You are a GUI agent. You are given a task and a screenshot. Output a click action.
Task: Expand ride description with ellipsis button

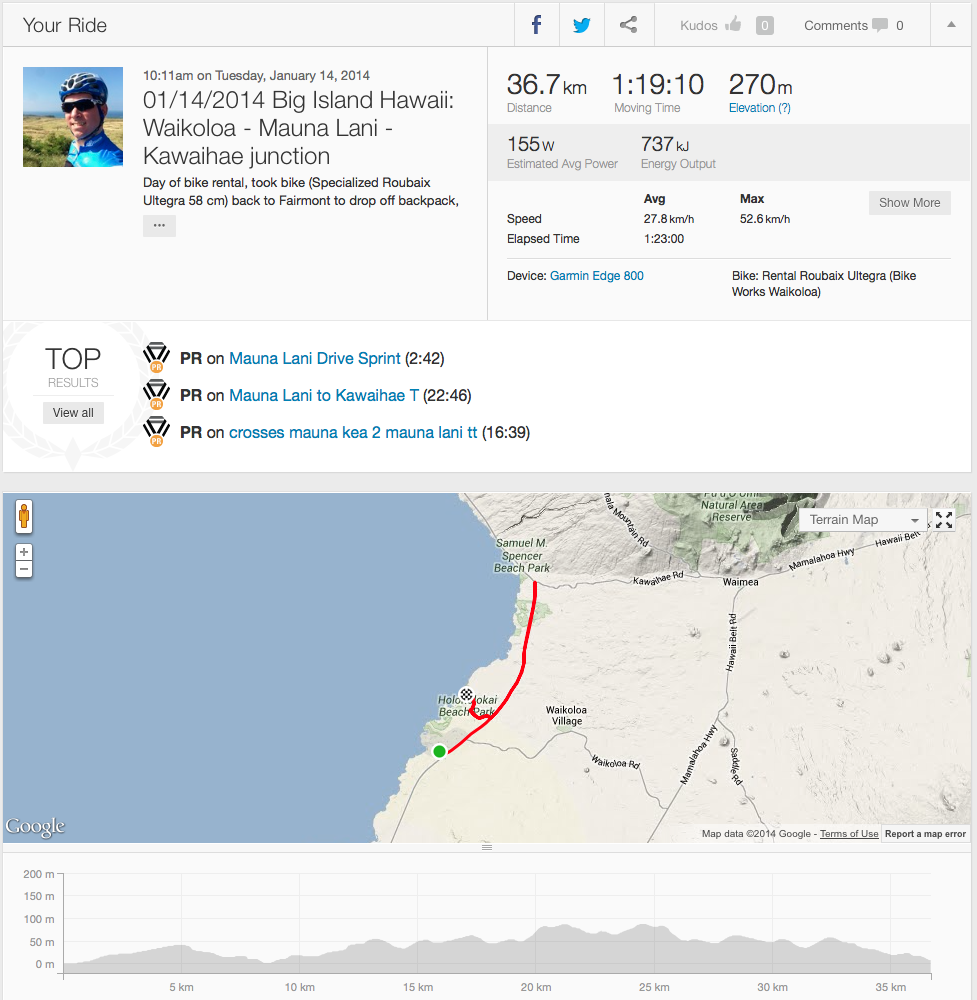click(159, 226)
